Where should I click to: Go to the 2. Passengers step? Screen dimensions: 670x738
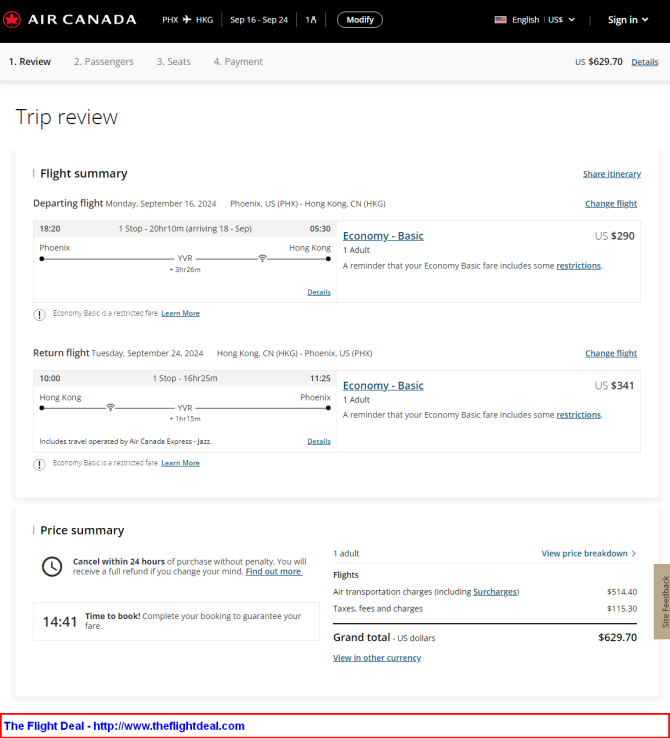click(x=104, y=62)
